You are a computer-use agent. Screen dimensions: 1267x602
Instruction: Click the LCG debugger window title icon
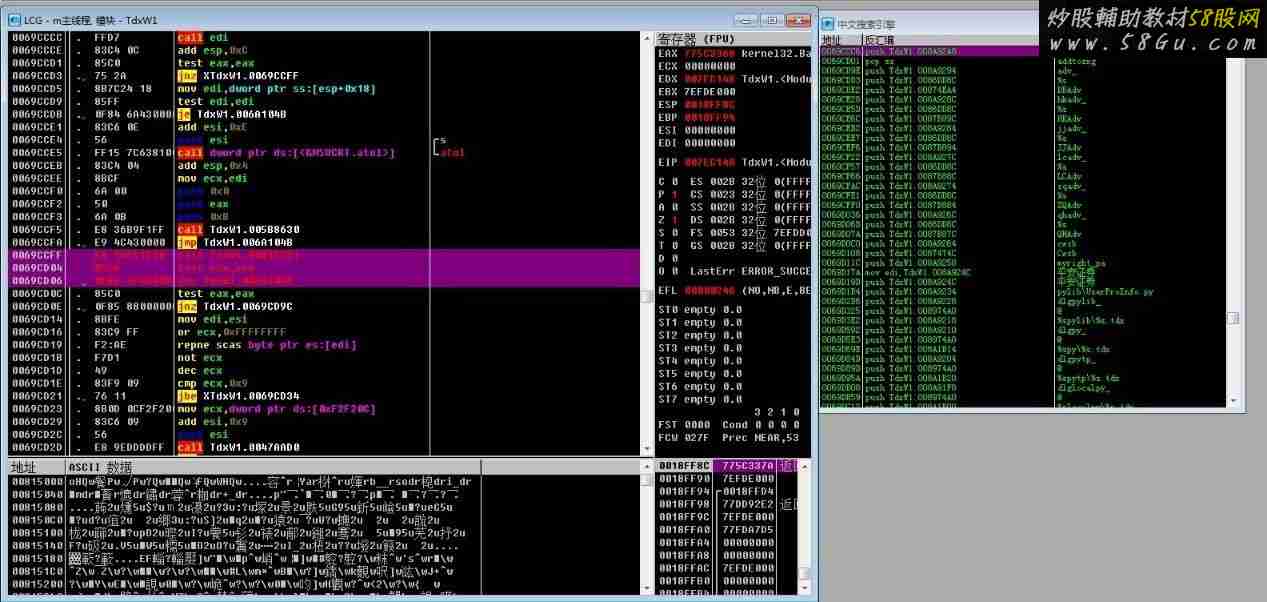point(13,20)
